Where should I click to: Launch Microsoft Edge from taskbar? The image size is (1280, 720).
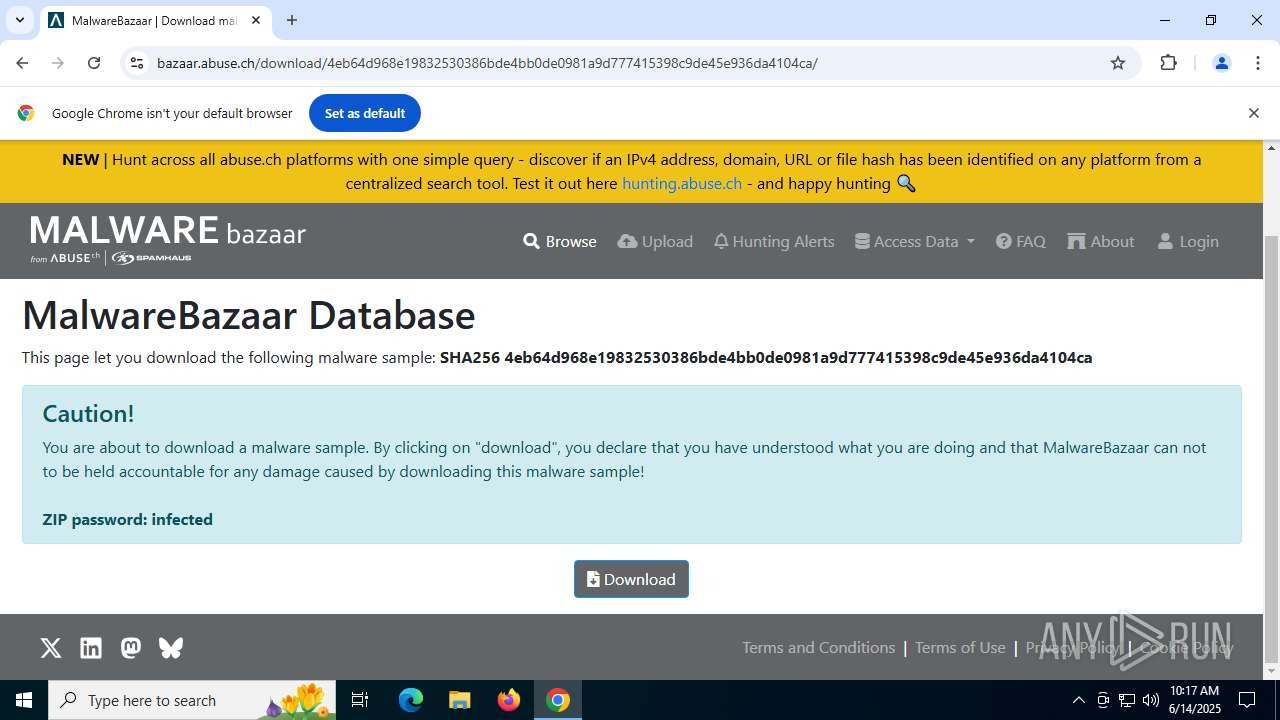click(411, 700)
